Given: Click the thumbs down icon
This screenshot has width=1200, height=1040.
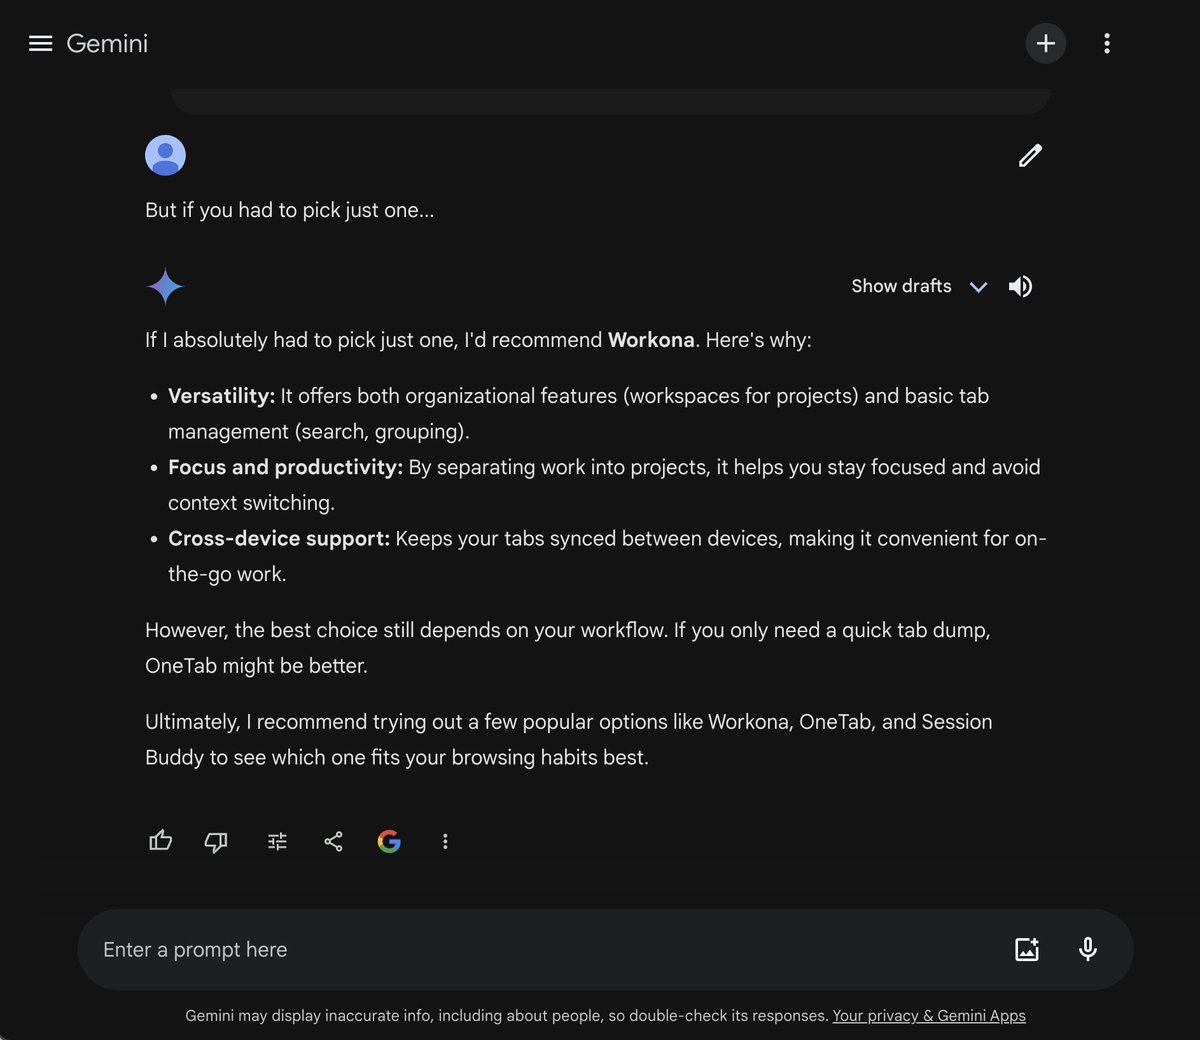Looking at the screenshot, I should coord(216,841).
